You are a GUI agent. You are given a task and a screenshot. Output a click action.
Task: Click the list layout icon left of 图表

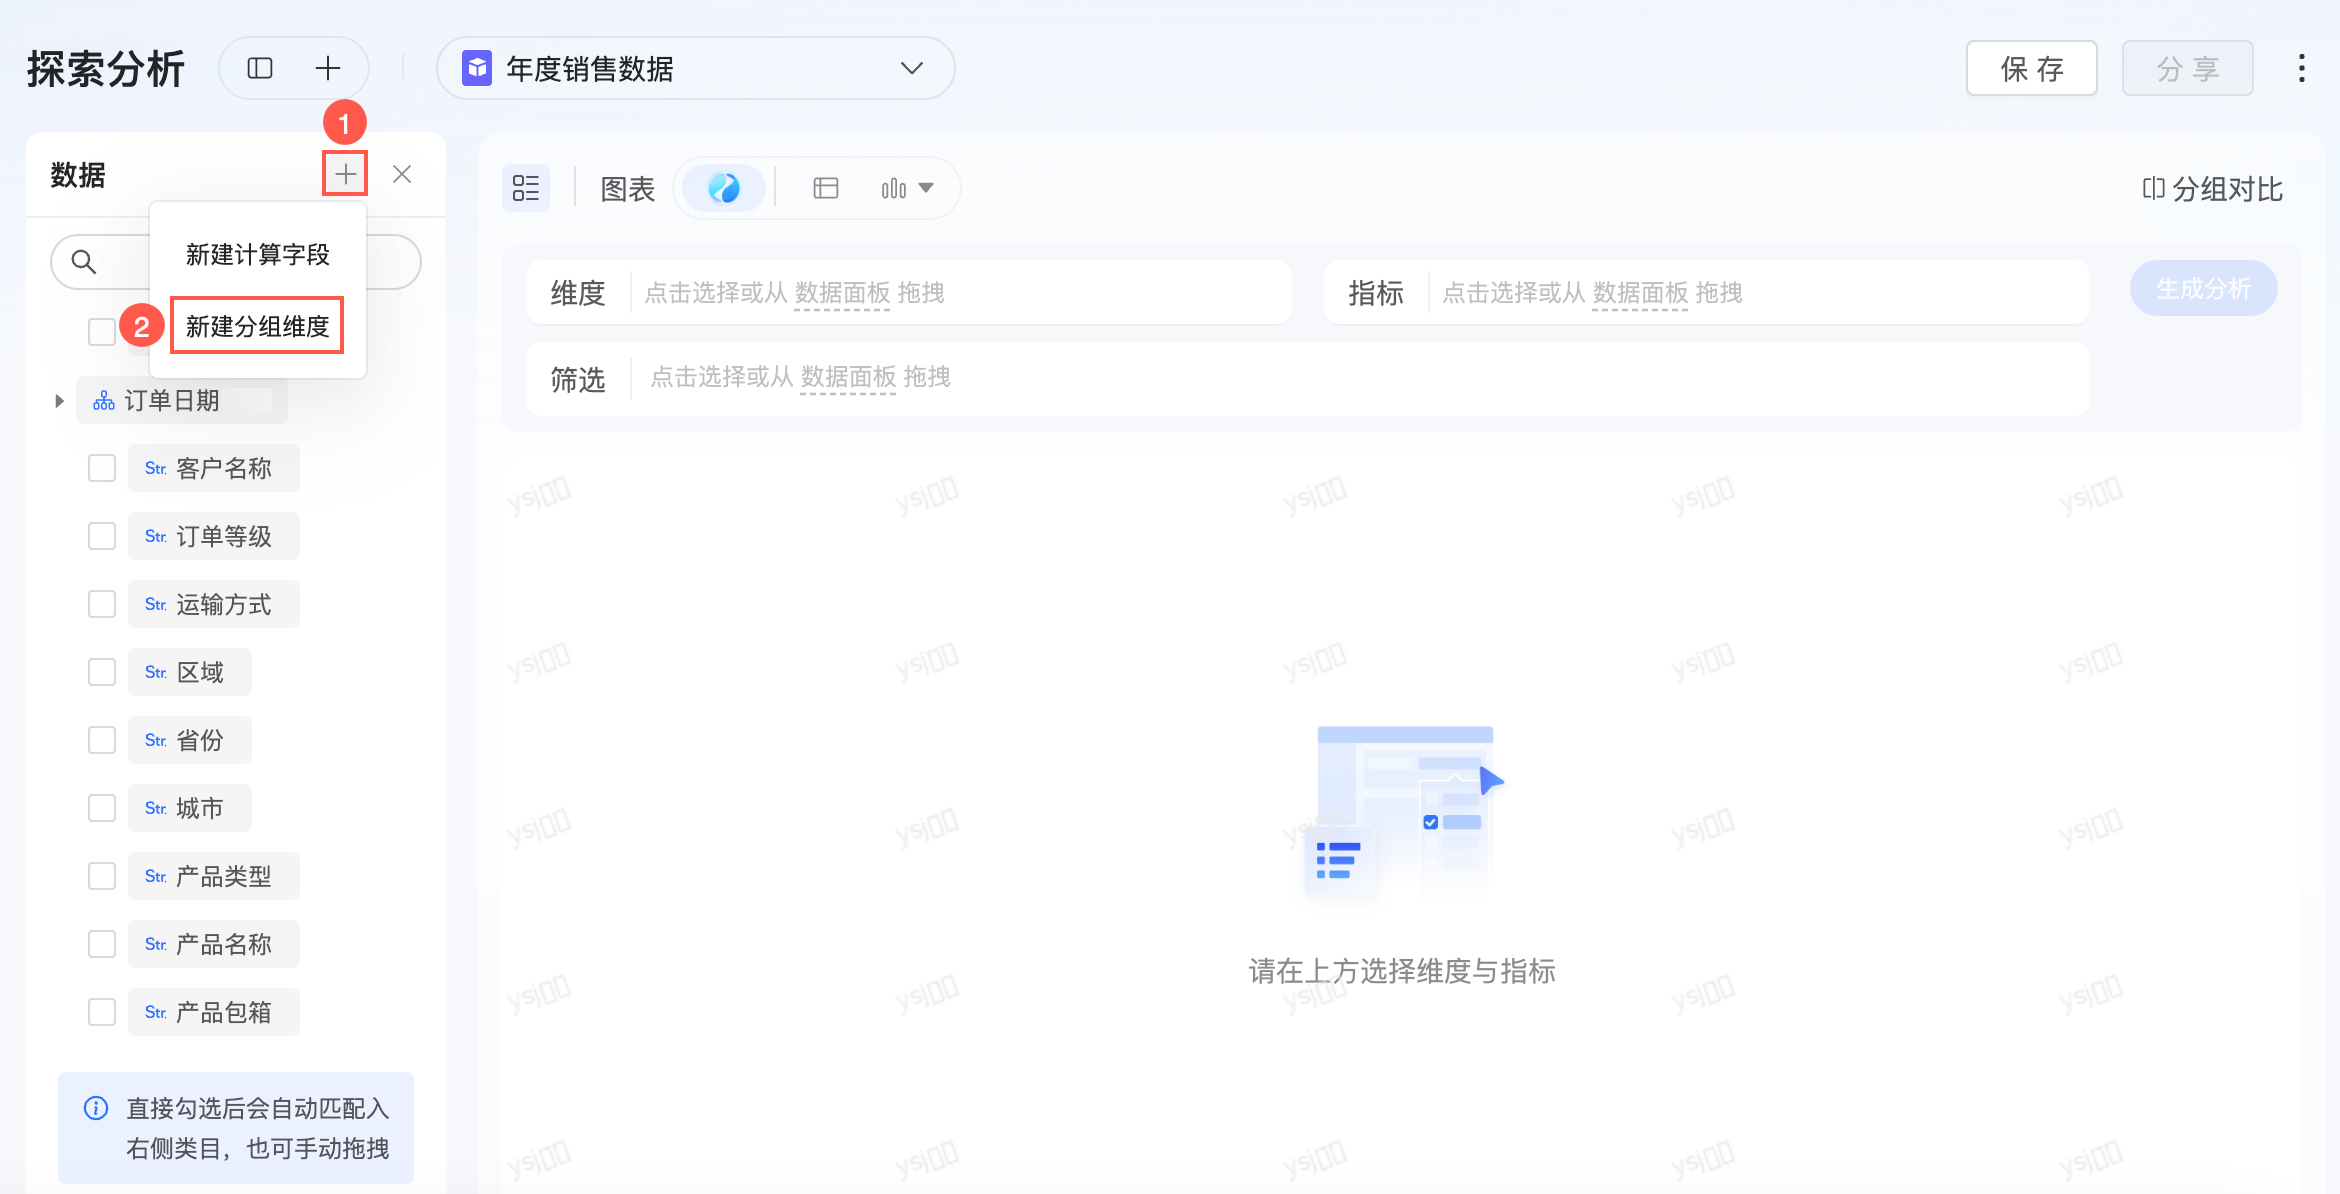(526, 188)
